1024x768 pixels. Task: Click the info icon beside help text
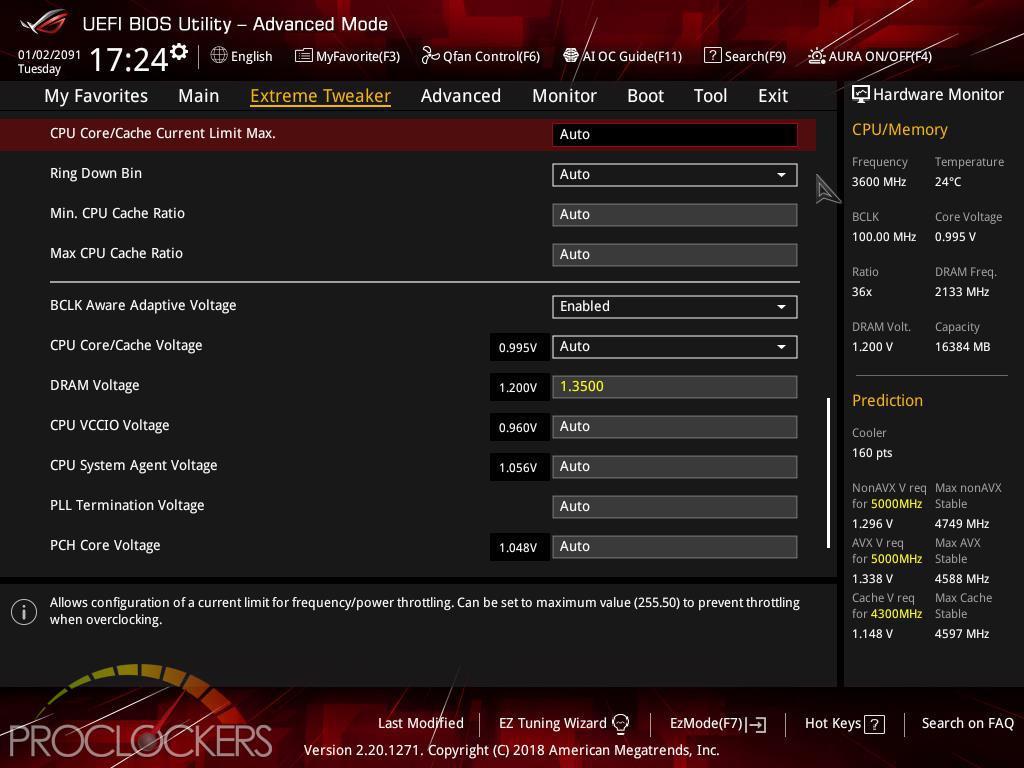point(24,612)
